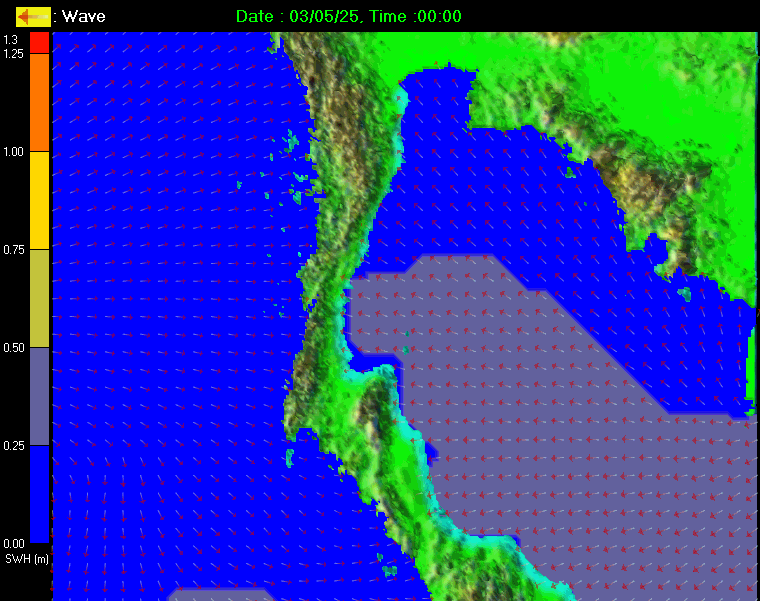The image size is (760, 601).
Task: Click the 'SWH (m)' unit label
Action: coord(27,559)
